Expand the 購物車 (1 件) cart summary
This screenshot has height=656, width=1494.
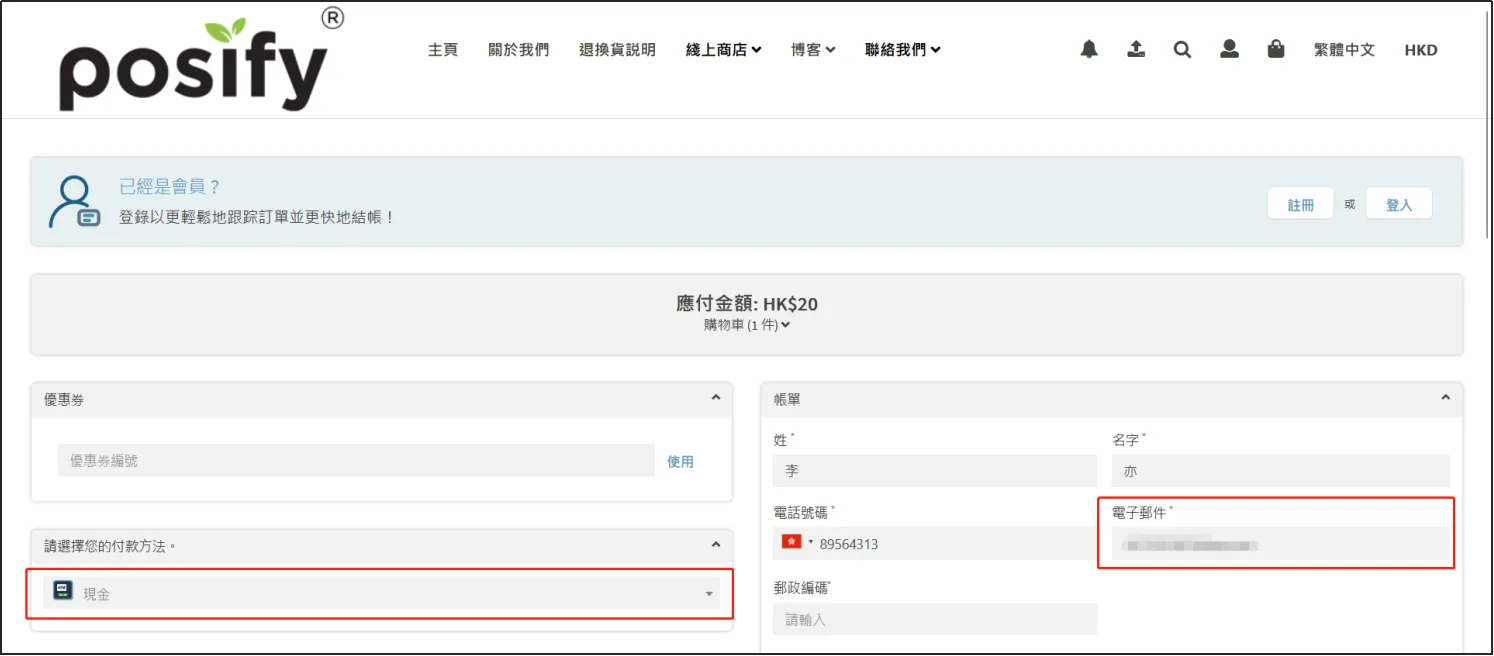(x=746, y=324)
